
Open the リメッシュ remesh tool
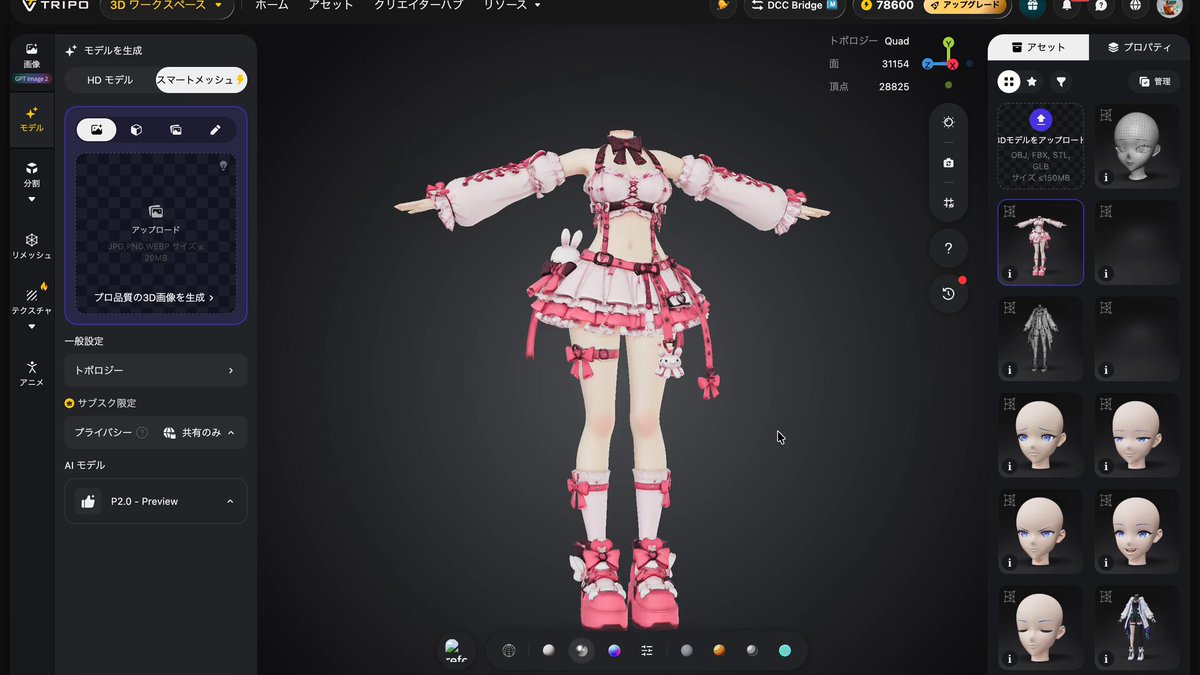[32, 245]
